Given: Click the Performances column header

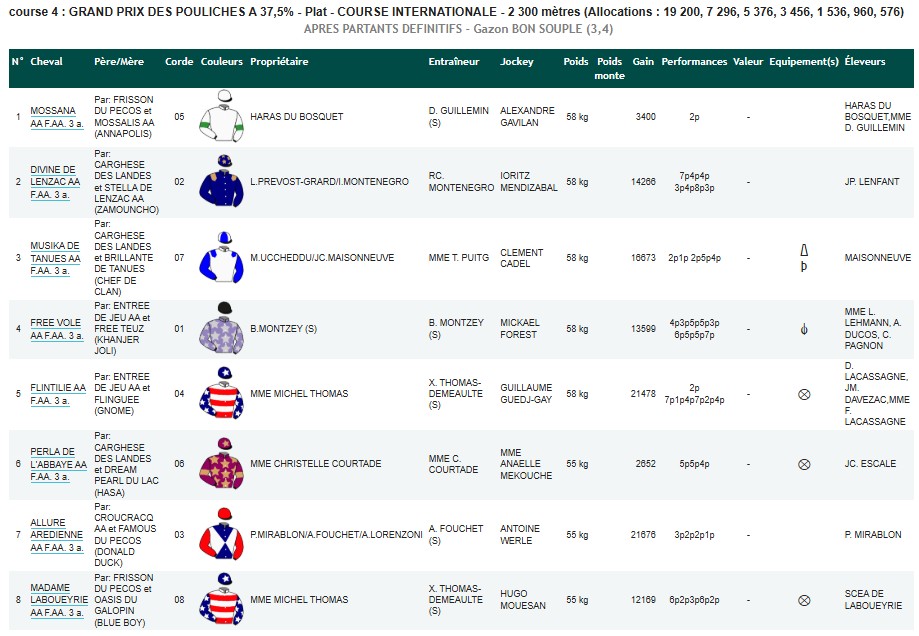Looking at the screenshot, I should tap(694, 62).
